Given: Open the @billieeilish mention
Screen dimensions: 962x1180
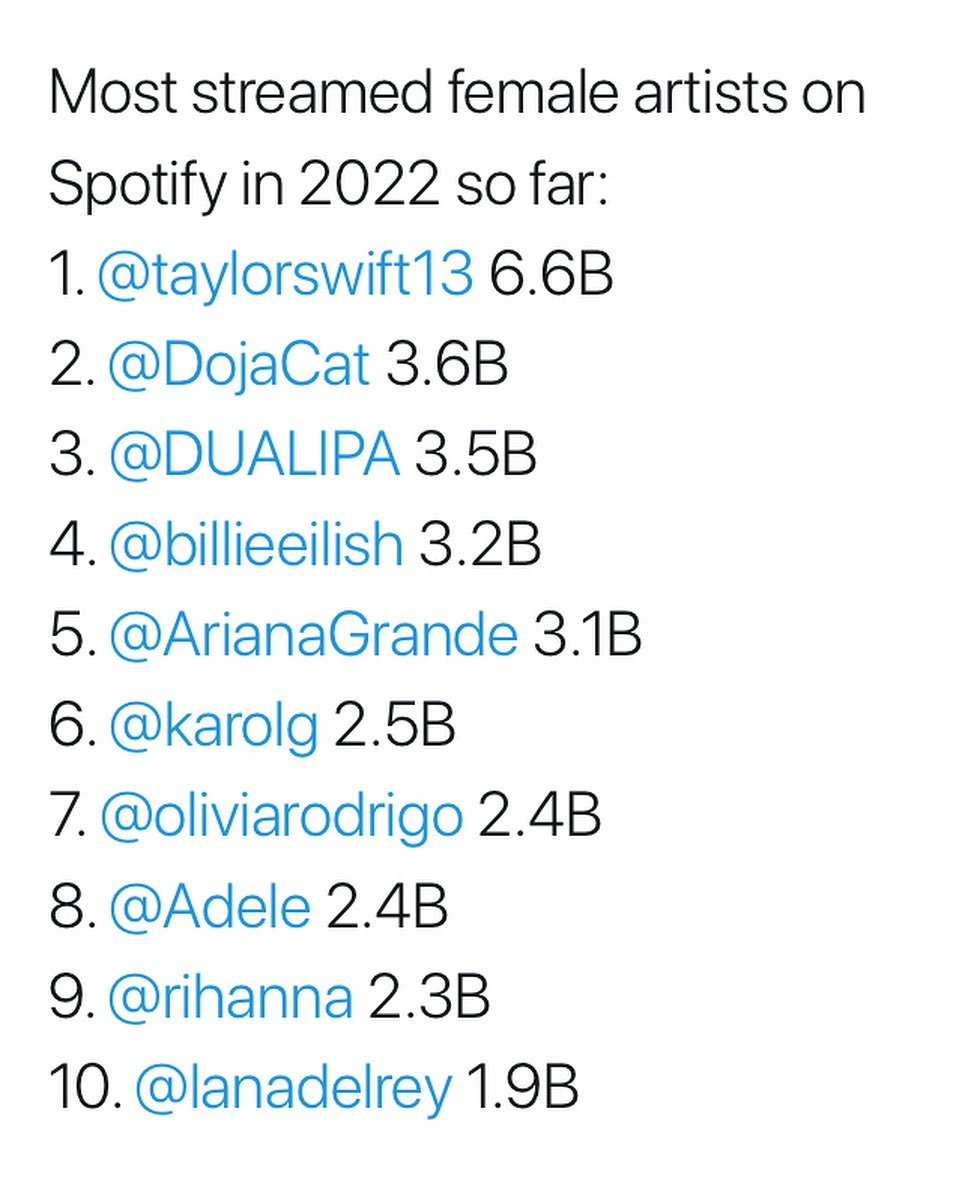Looking at the screenshot, I should (x=255, y=545).
